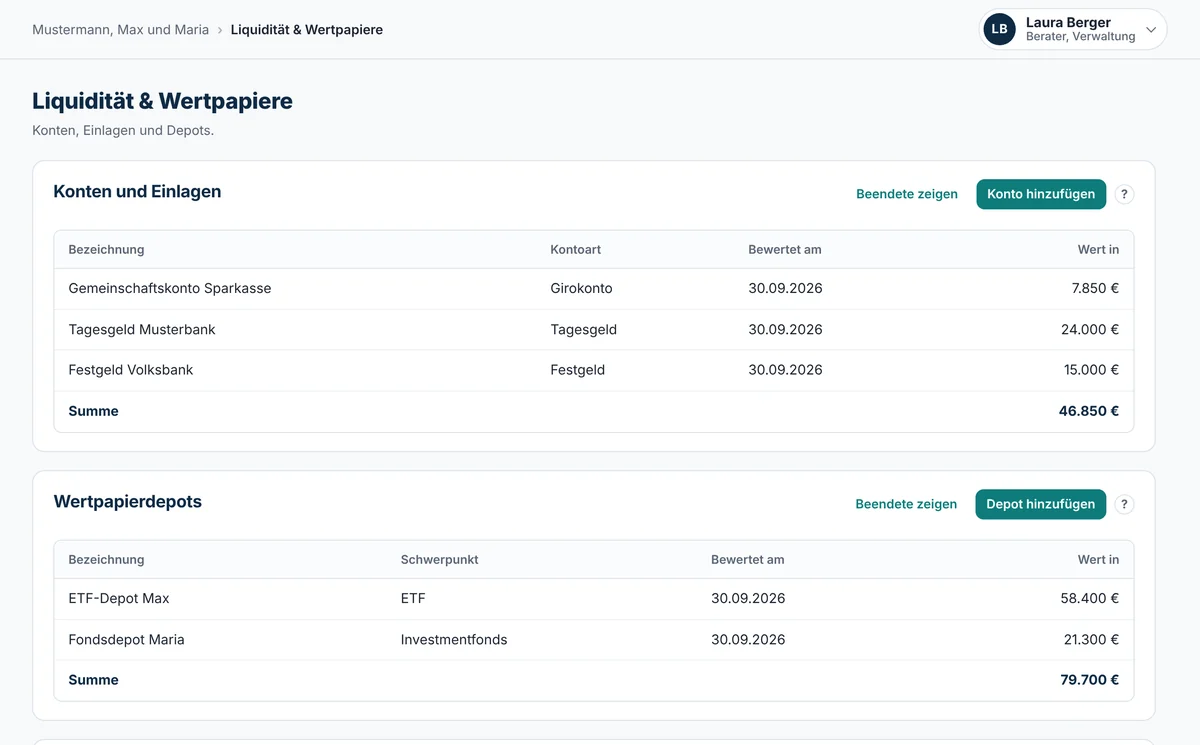Open the Festgeld Volksbank row
The width and height of the screenshot is (1200, 745).
[x=594, y=370]
